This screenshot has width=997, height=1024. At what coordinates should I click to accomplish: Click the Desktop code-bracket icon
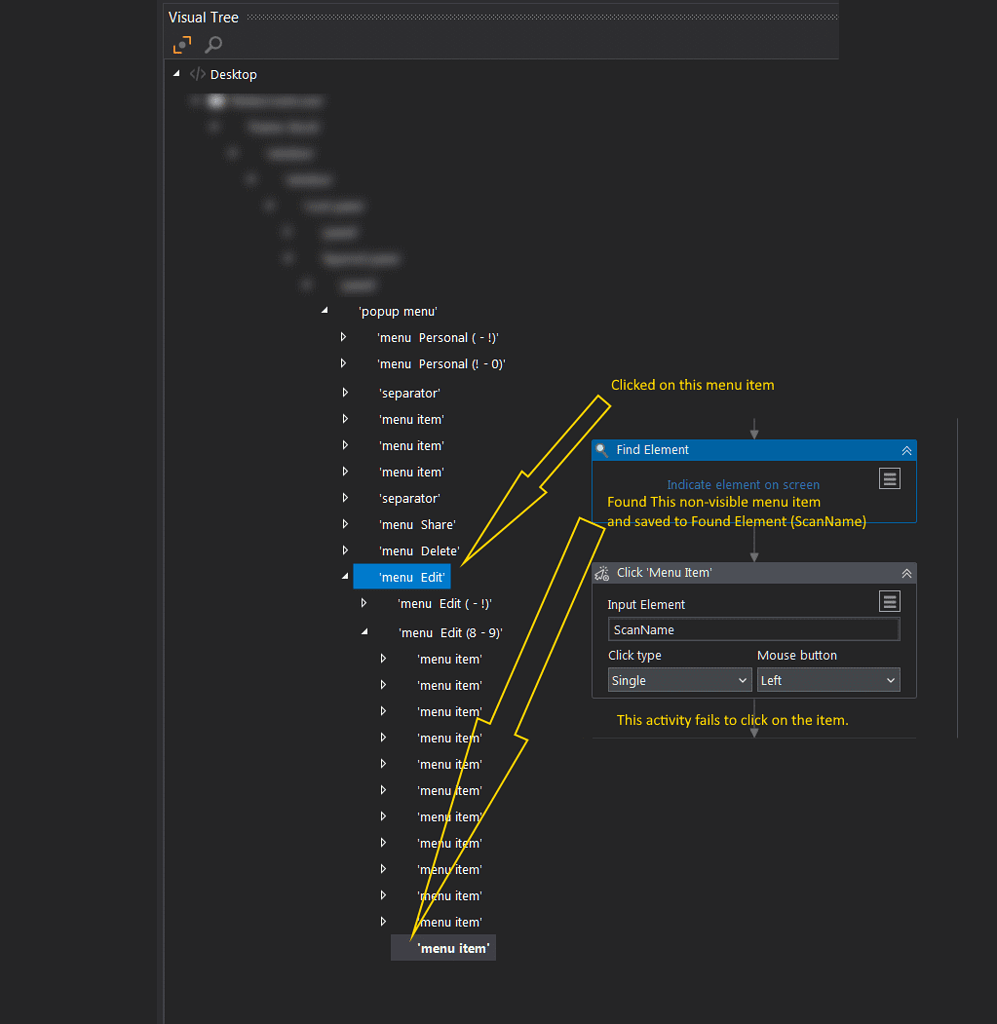point(198,74)
